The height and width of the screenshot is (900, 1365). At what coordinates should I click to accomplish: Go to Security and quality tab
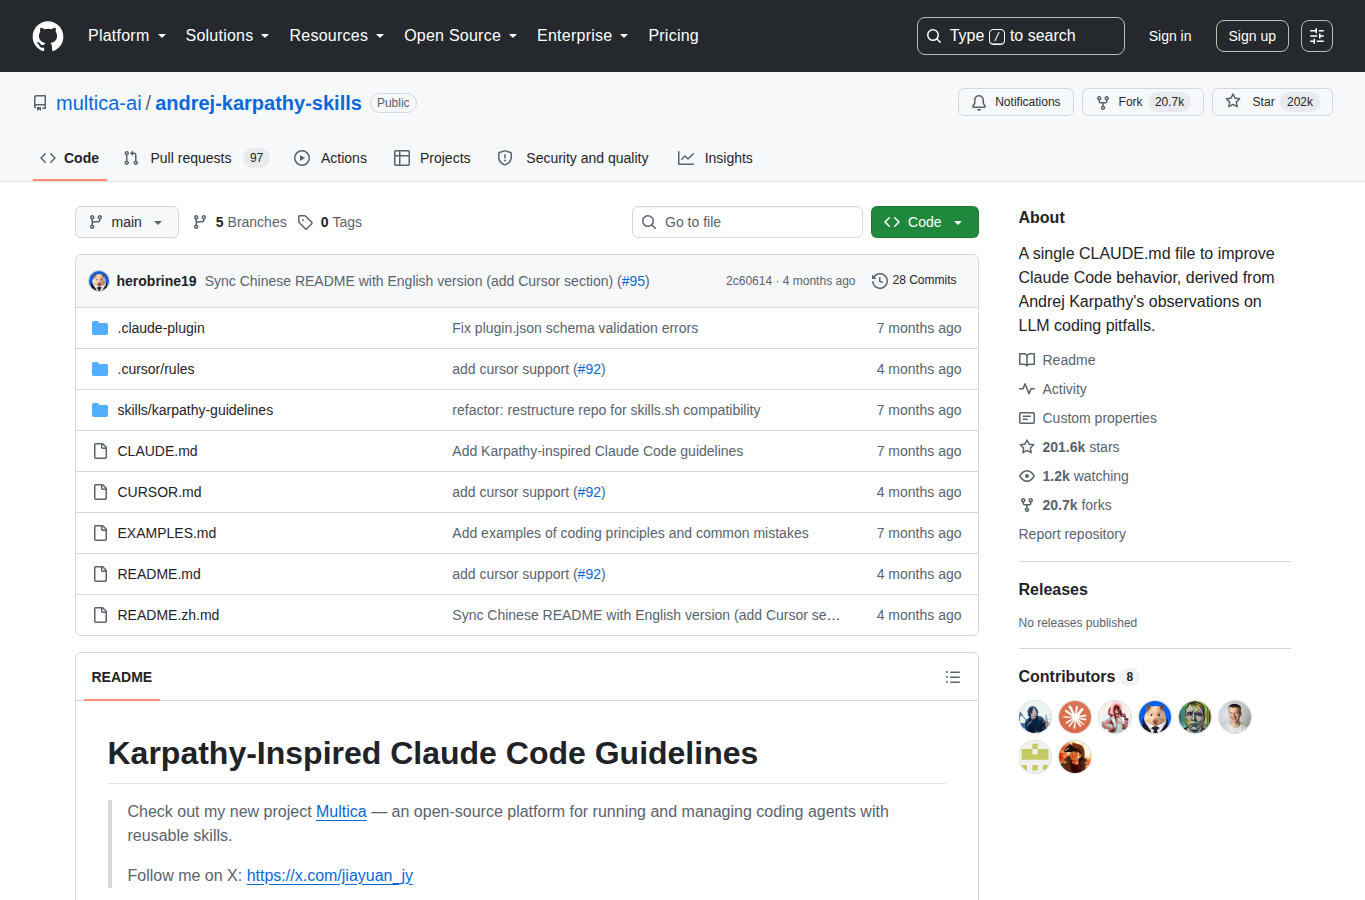pos(573,158)
